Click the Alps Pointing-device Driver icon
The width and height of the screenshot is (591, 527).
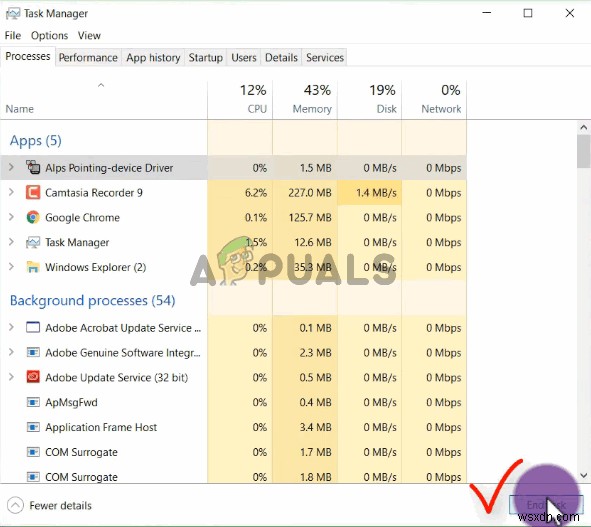coord(33,167)
